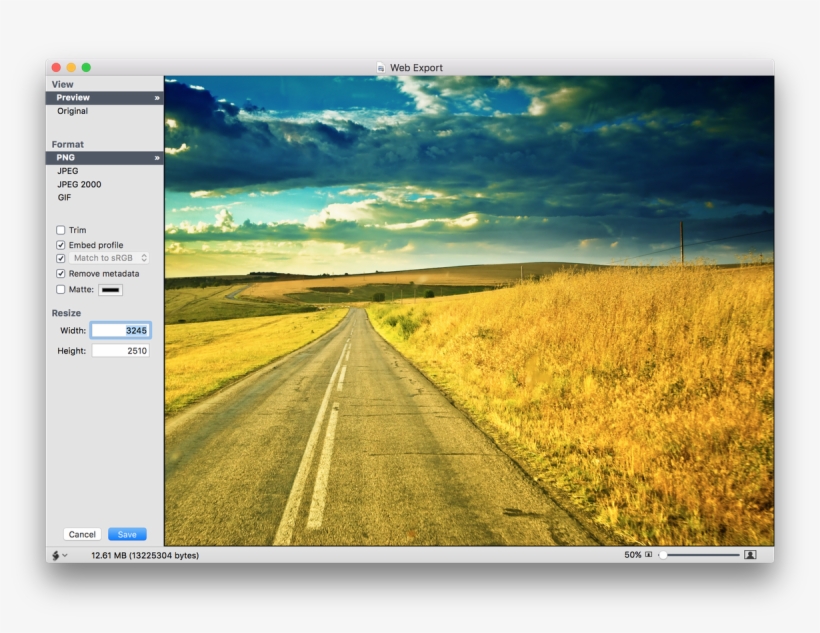
Task: Click the small zoom-out image icon
Action: tap(648, 555)
